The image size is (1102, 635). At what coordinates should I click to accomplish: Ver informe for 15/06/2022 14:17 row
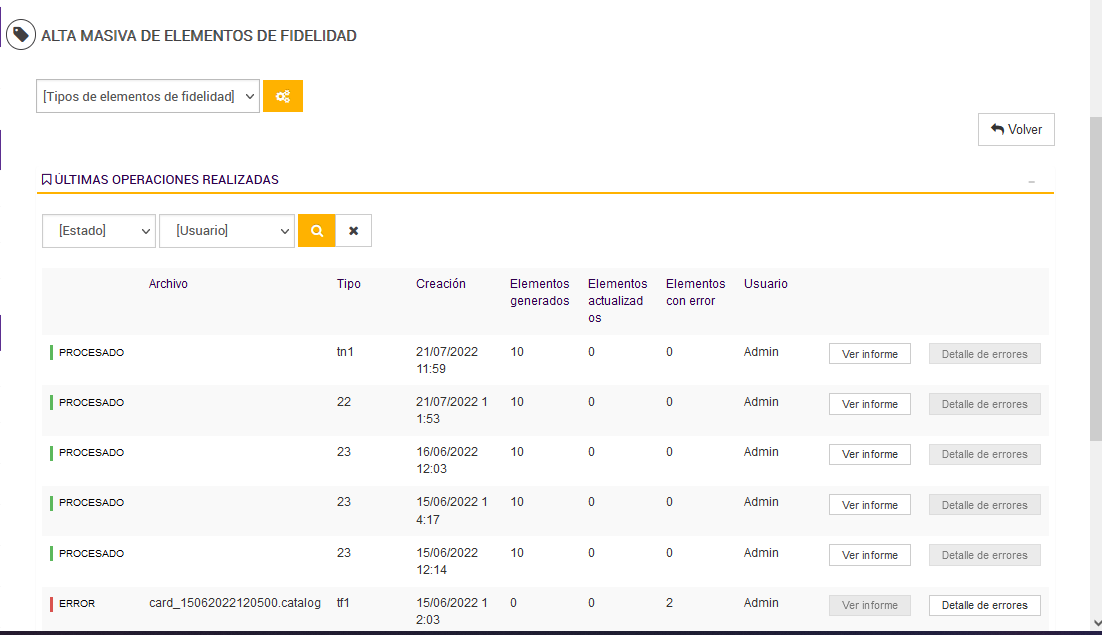tap(870, 505)
